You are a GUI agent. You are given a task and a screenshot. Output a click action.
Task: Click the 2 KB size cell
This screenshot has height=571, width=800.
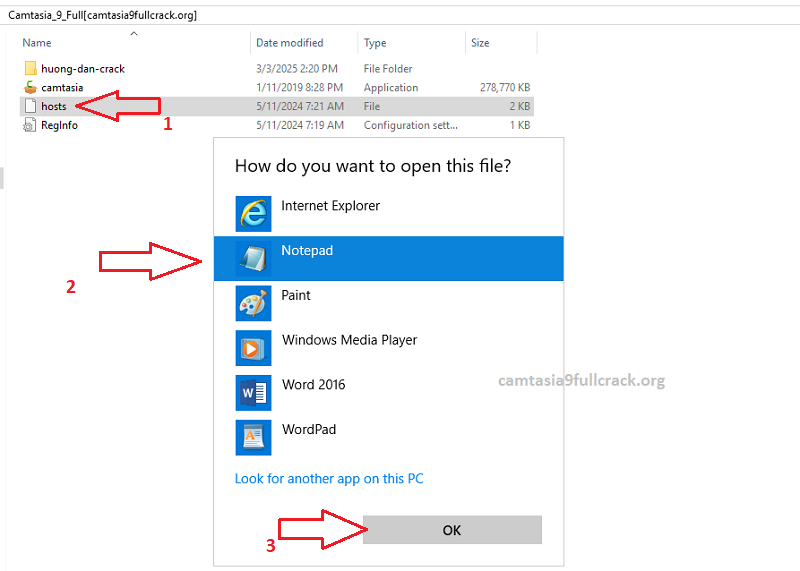click(520, 106)
